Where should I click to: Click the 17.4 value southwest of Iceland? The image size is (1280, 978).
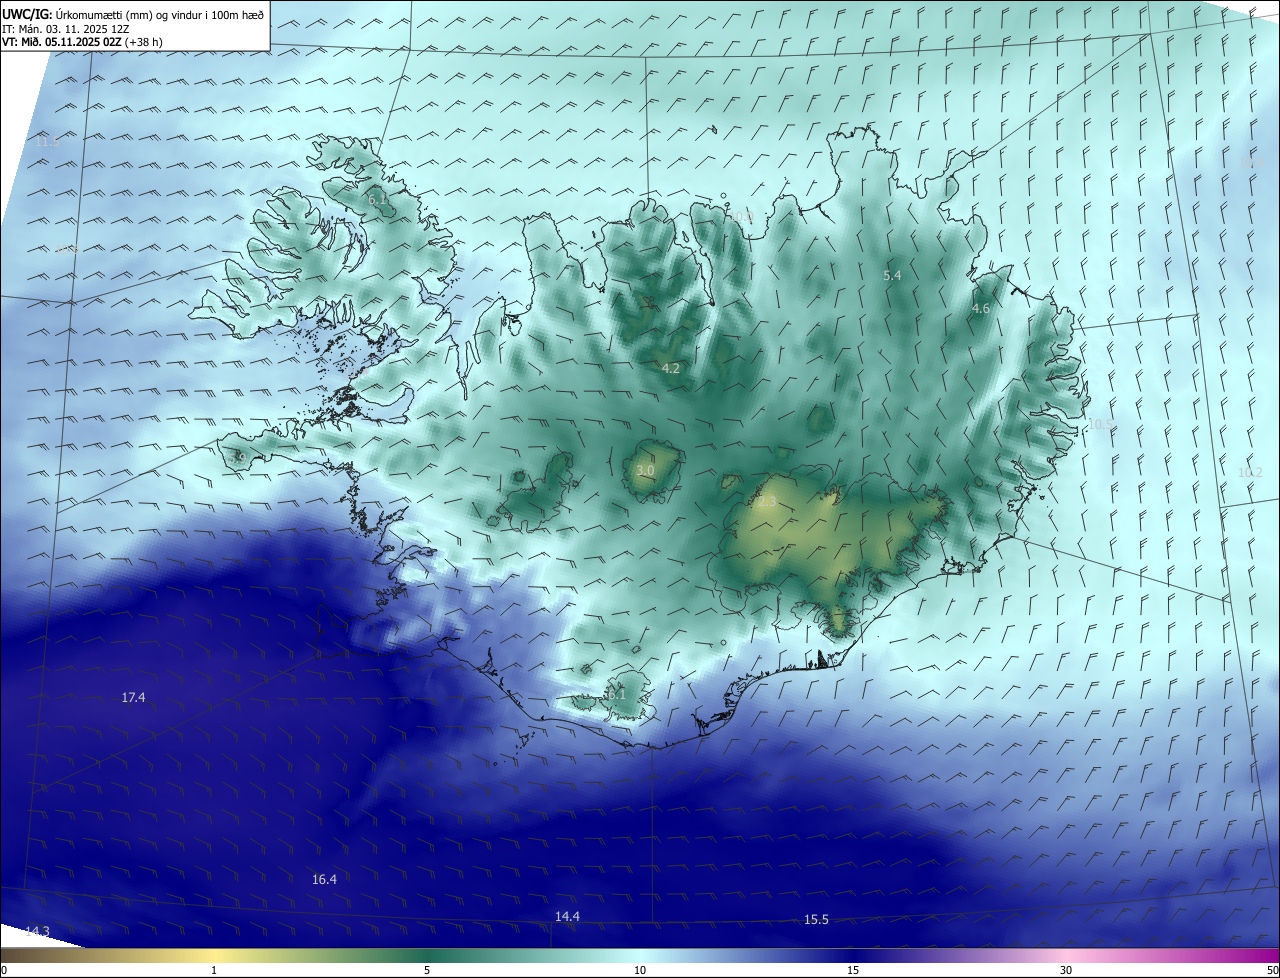133,697
